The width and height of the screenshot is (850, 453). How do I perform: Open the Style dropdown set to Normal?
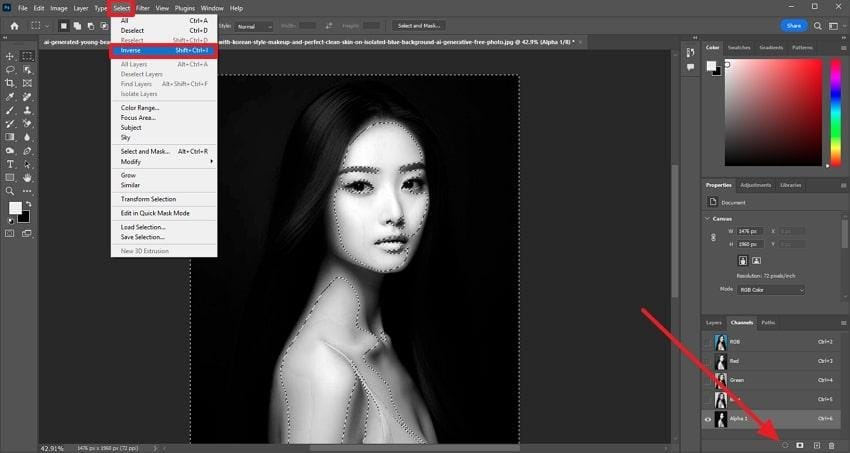coord(254,27)
